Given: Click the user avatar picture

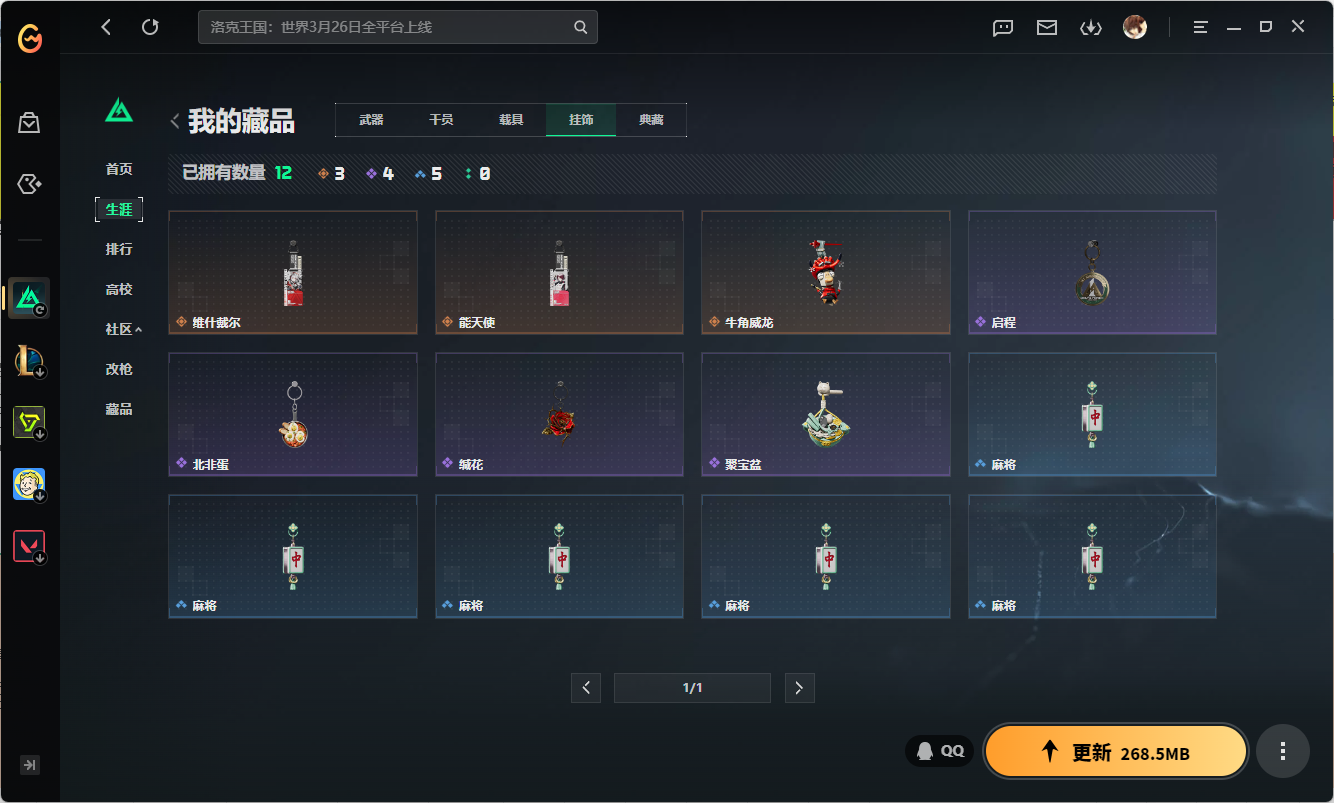Looking at the screenshot, I should pyautogui.click(x=1135, y=27).
